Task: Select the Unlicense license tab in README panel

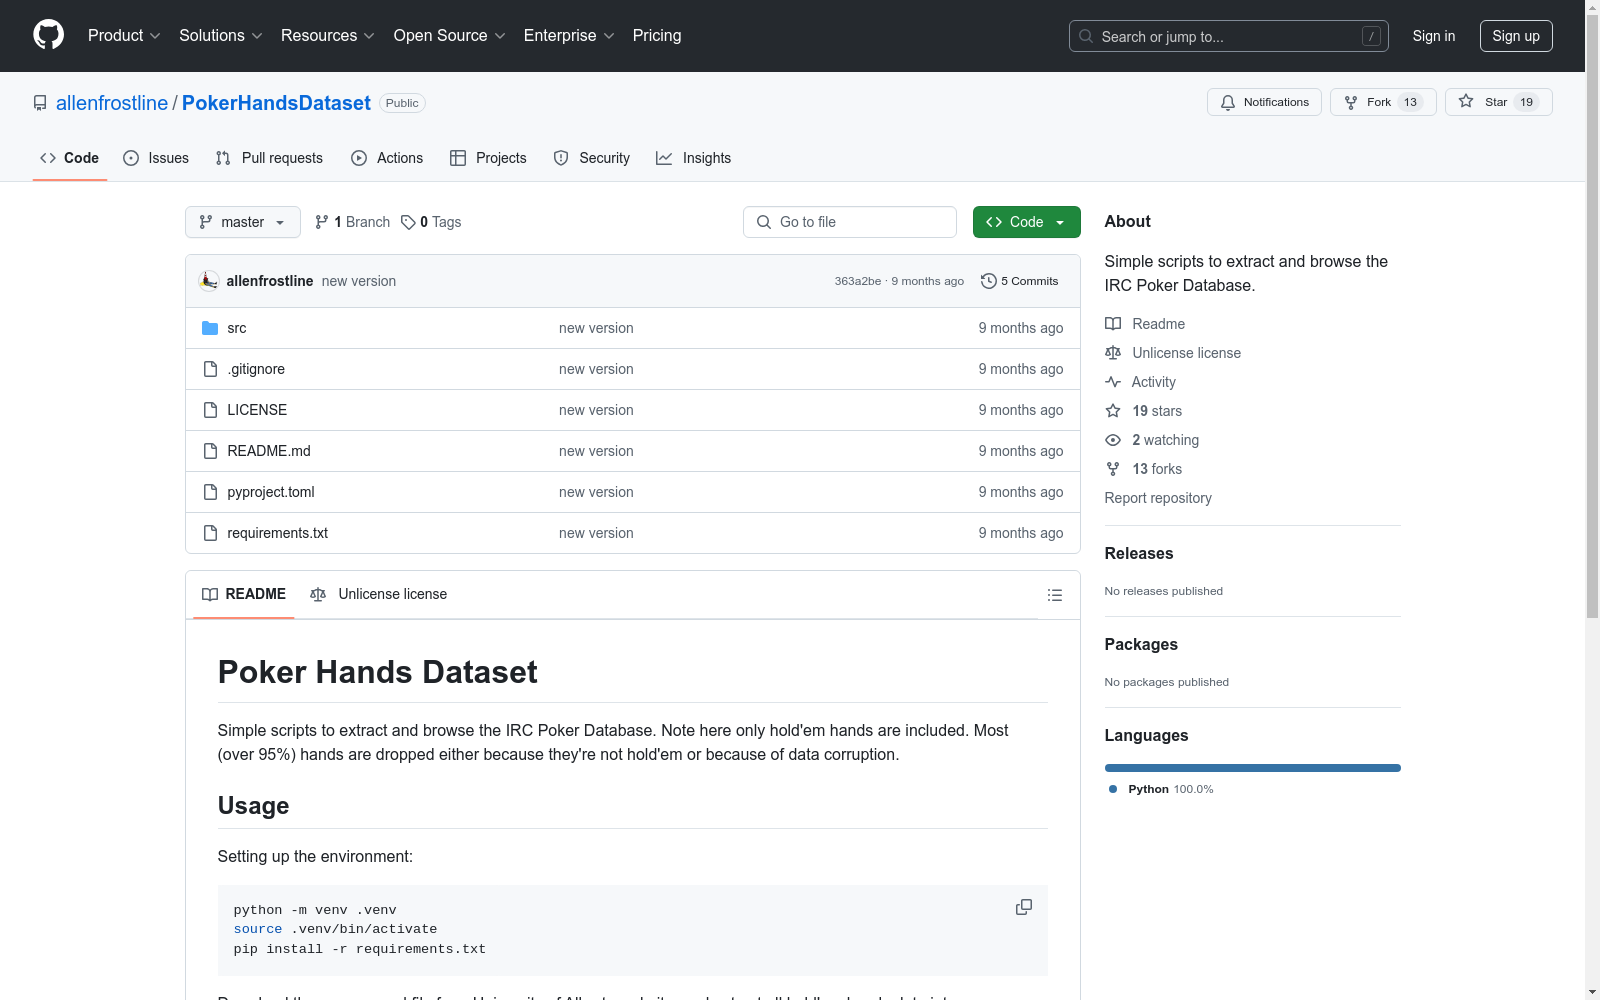Action: coord(379,594)
